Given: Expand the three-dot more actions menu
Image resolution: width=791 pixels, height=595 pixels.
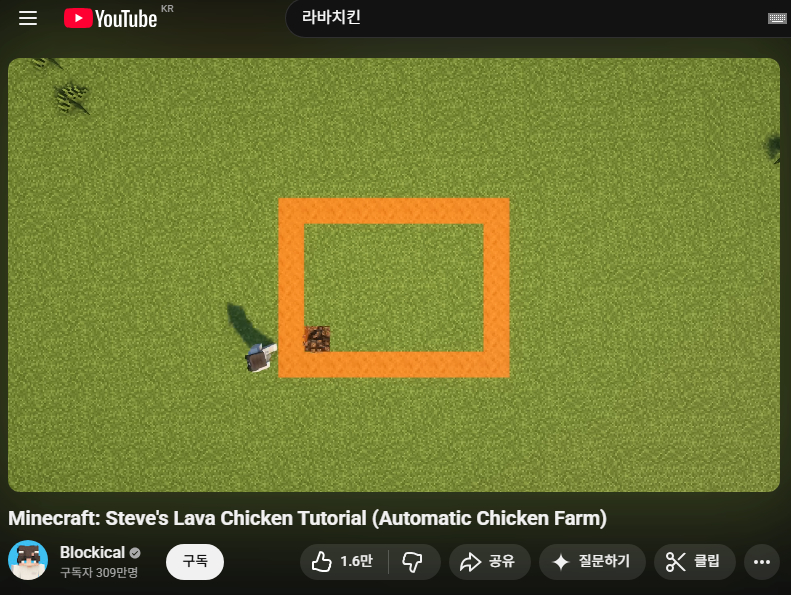Looking at the screenshot, I should pyautogui.click(x=762, y=562).
